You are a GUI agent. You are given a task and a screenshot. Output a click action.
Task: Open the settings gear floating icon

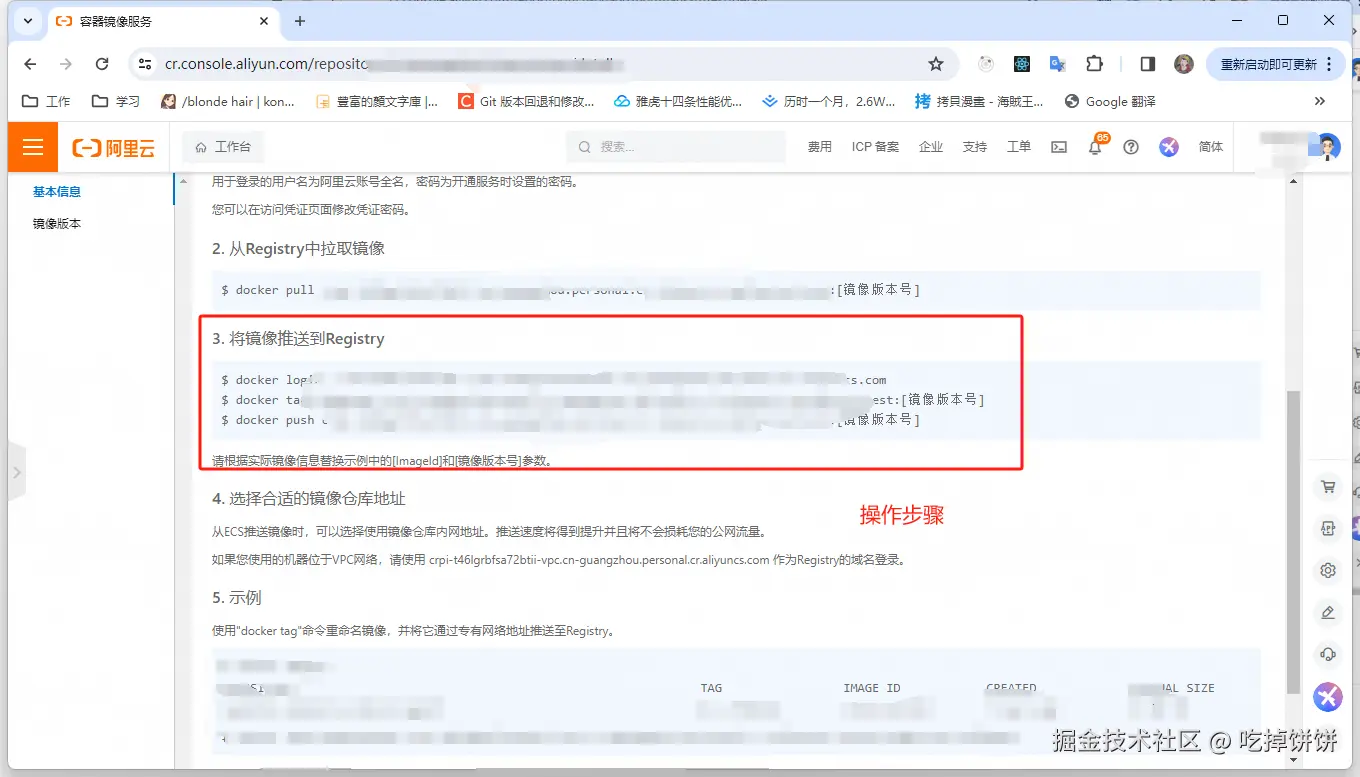tap(1328, 570)
